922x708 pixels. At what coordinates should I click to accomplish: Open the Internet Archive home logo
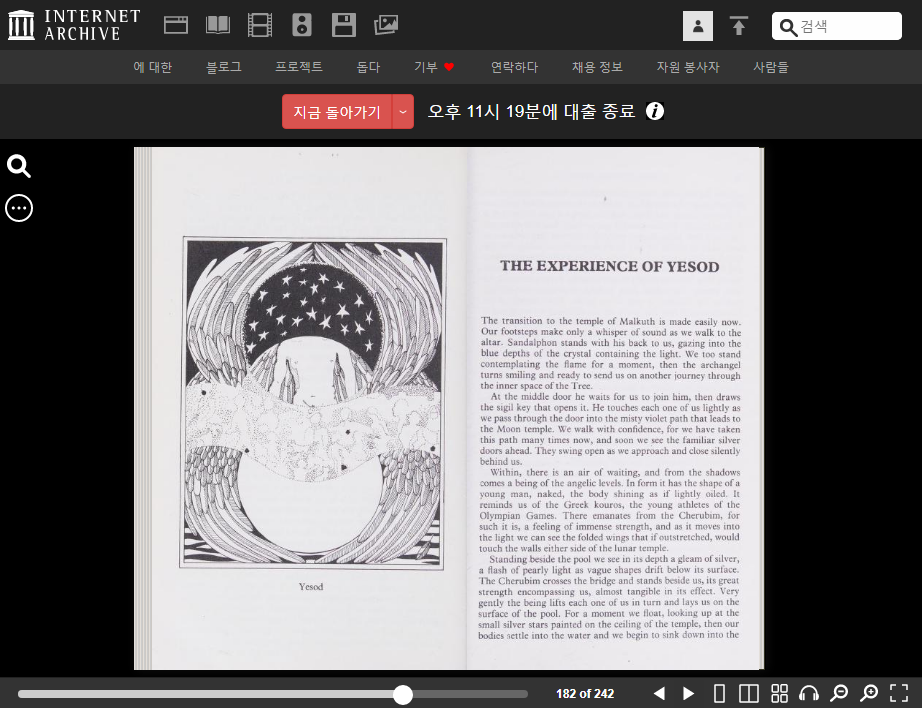pos(74,25)
